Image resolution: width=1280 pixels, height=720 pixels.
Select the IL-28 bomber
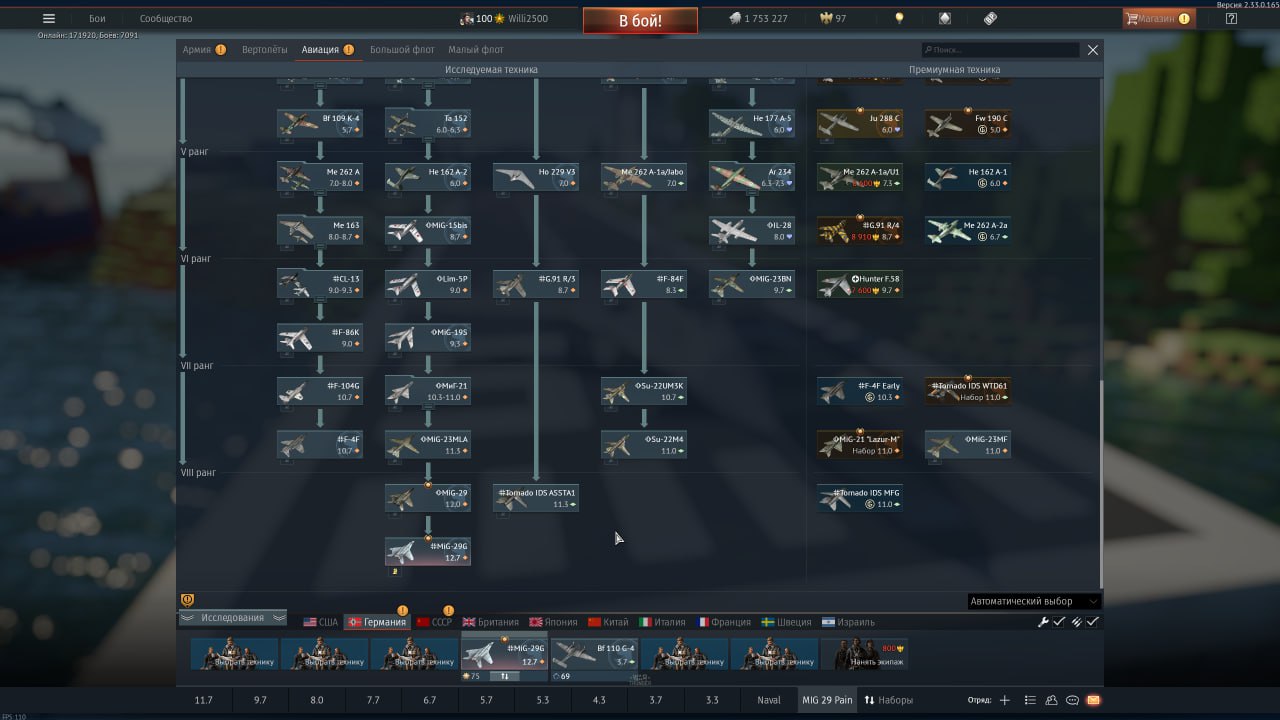(x=751, y=231)
